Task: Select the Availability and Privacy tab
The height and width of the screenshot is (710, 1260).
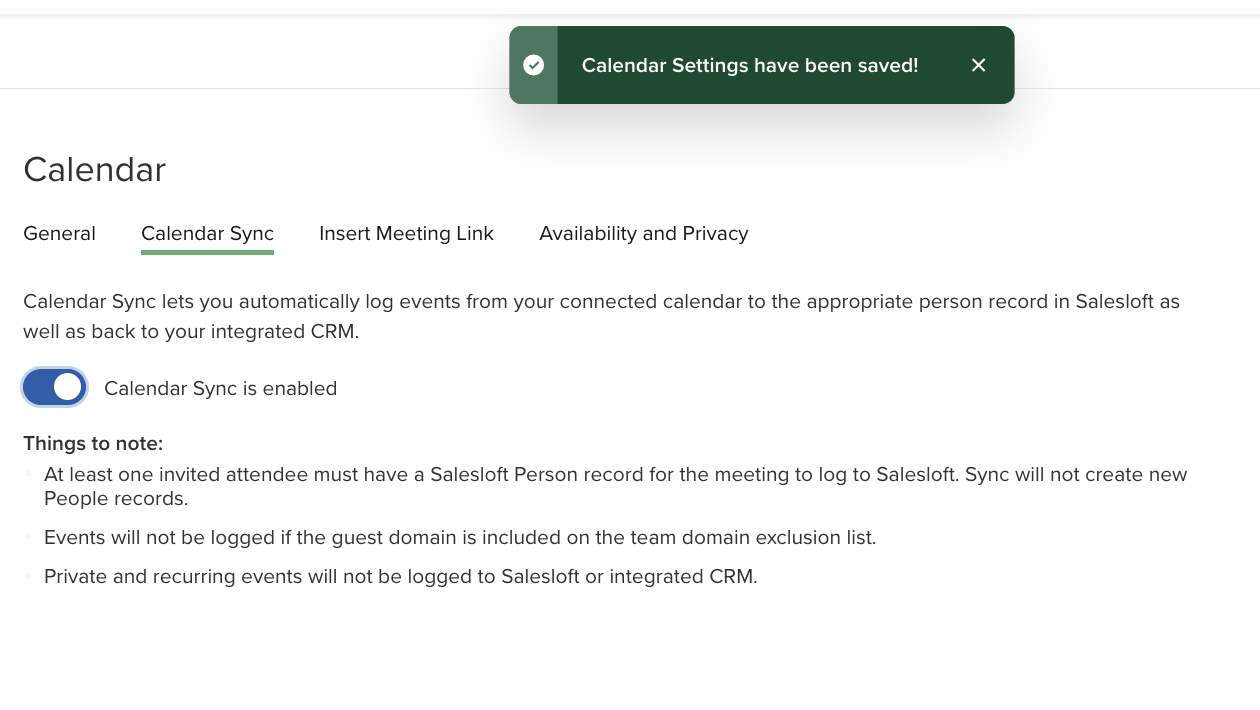Action: 643,233
